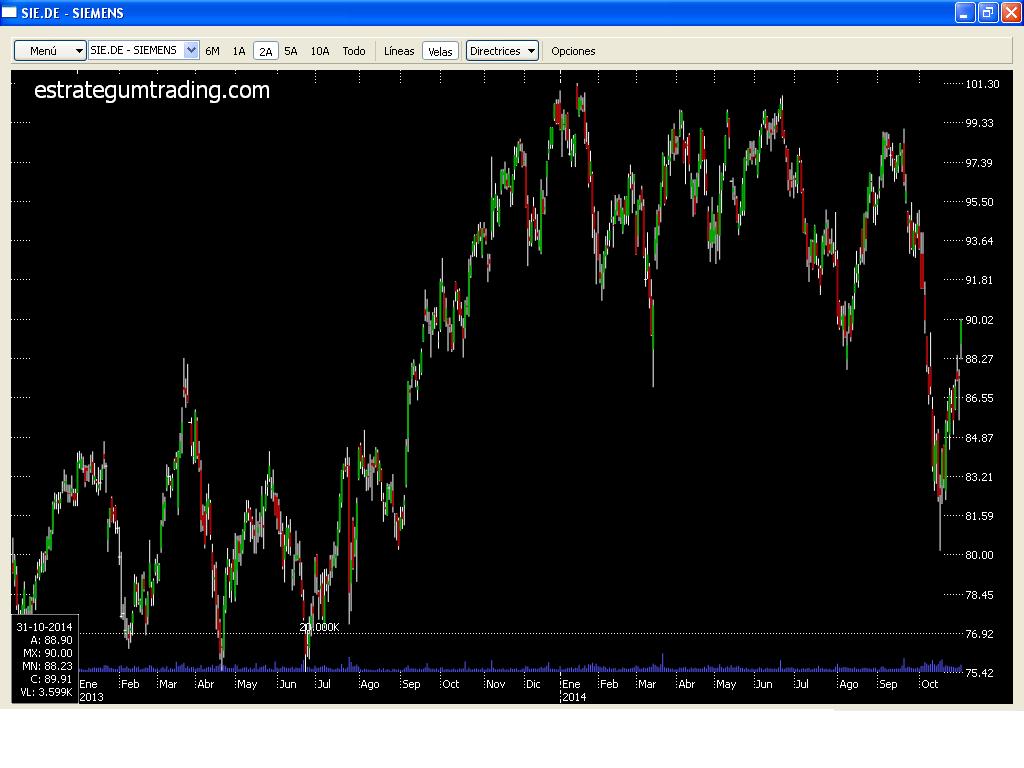Click the Oct 2014 month label
Screen dimensions: 1024x768
(929, 684)
